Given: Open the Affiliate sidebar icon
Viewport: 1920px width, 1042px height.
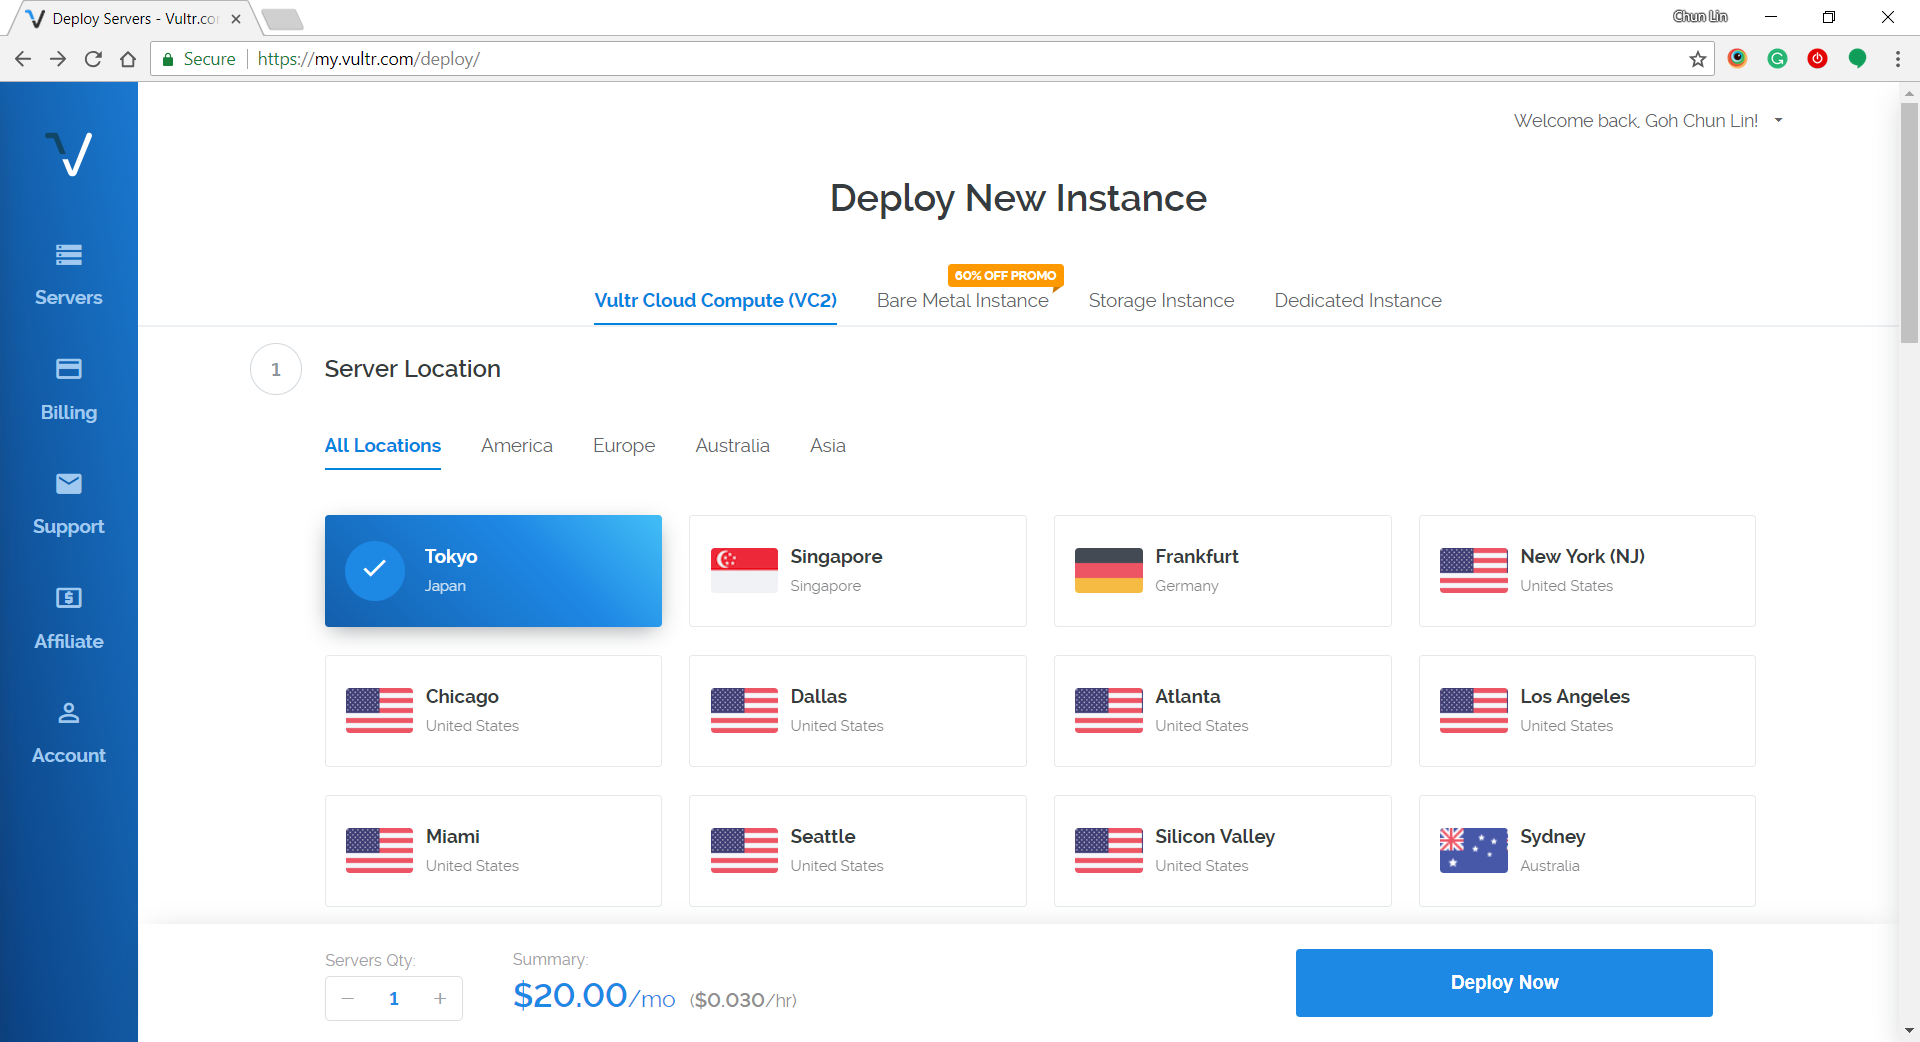Looking at the screenshot, I should (68, 599).
